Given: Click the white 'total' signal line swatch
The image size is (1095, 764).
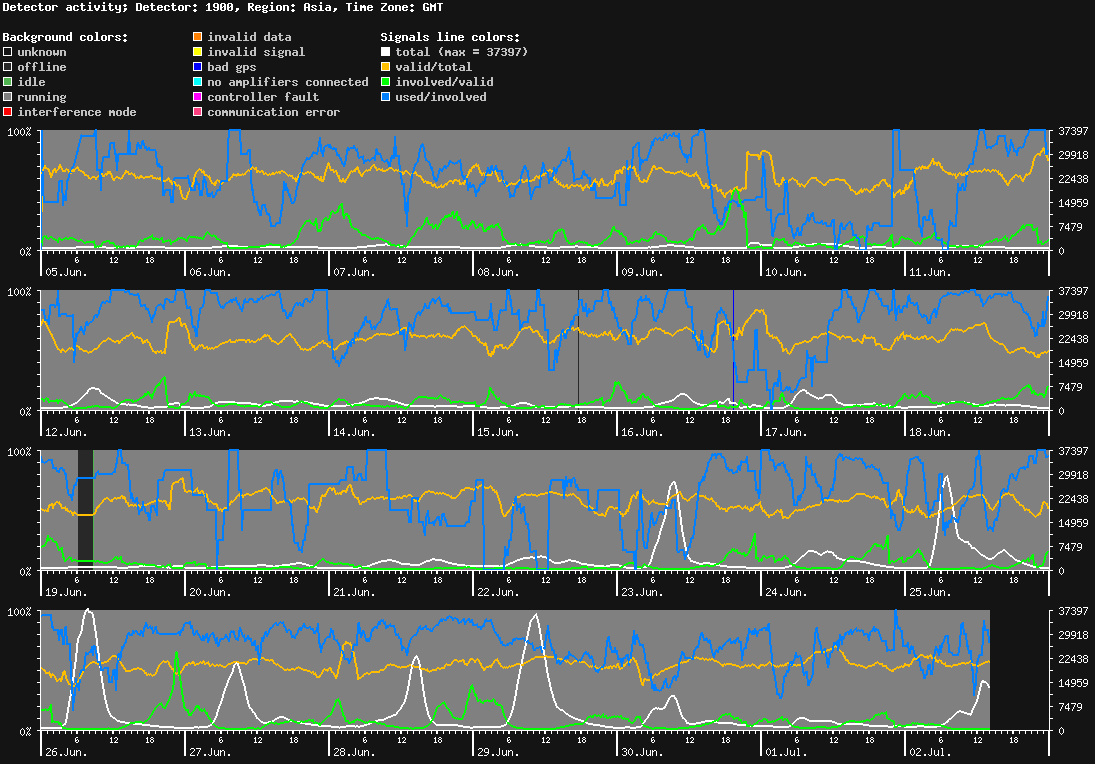Looking at the screenshot, I should pyautogui.click(x=385, y=52).
